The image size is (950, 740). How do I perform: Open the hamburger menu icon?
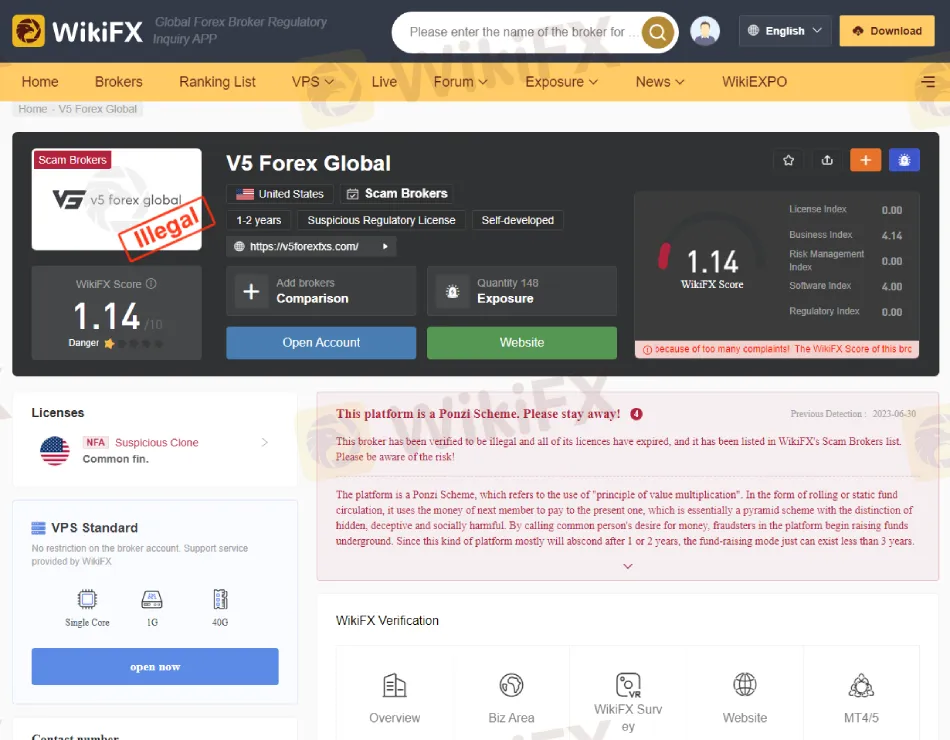coord(928,81)
